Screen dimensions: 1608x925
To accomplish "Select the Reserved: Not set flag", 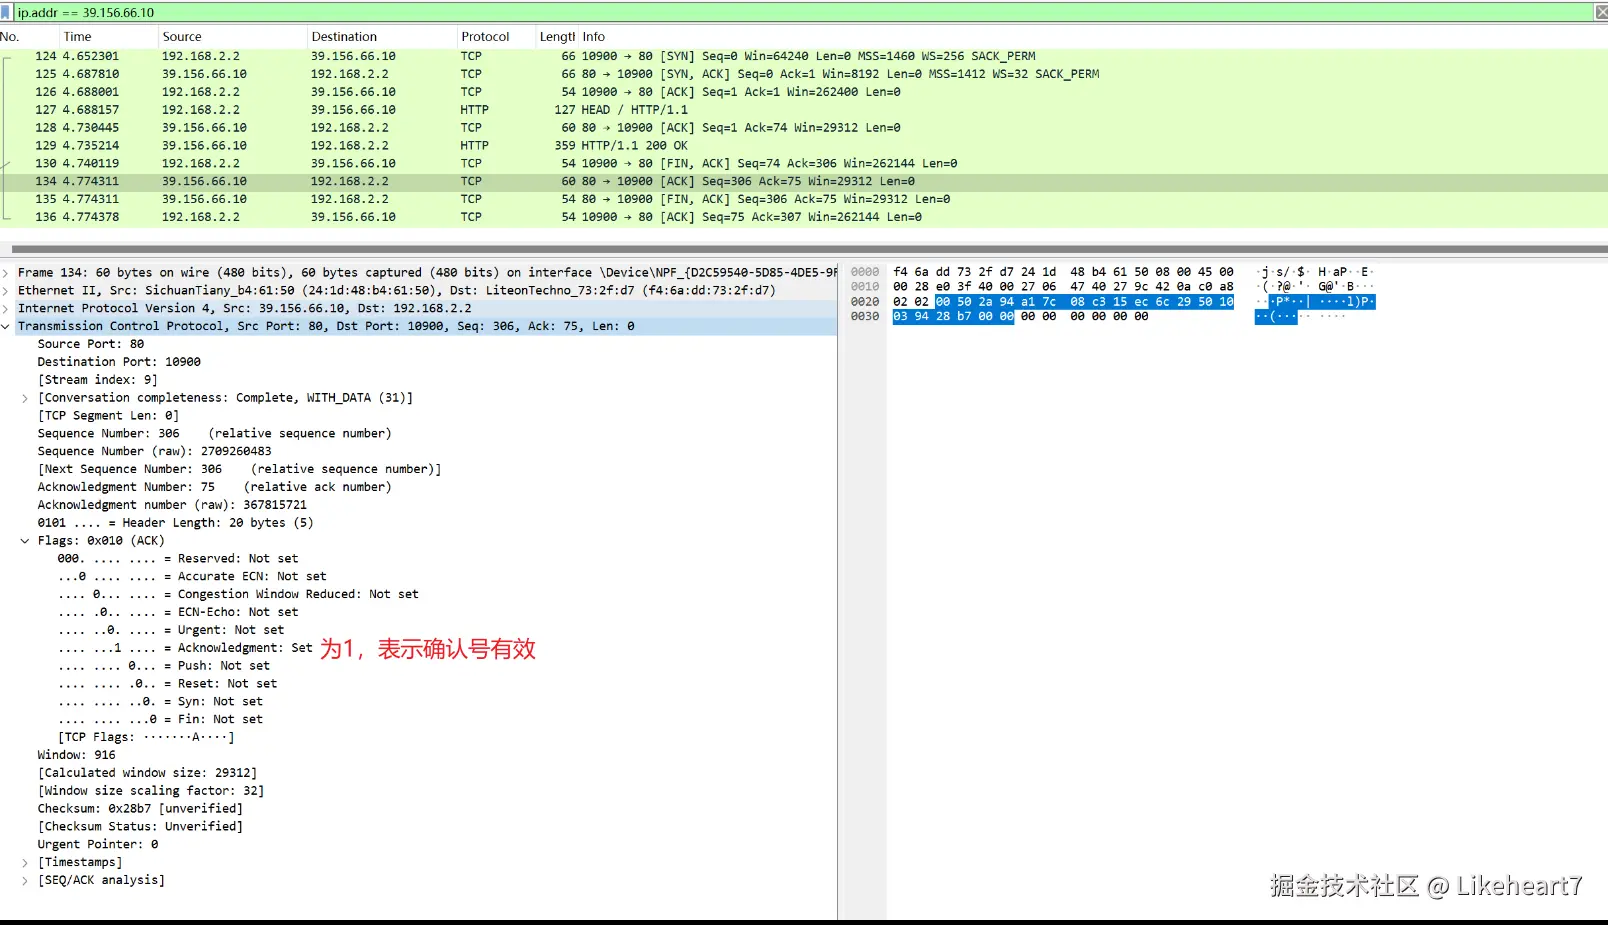I will 178,559.
